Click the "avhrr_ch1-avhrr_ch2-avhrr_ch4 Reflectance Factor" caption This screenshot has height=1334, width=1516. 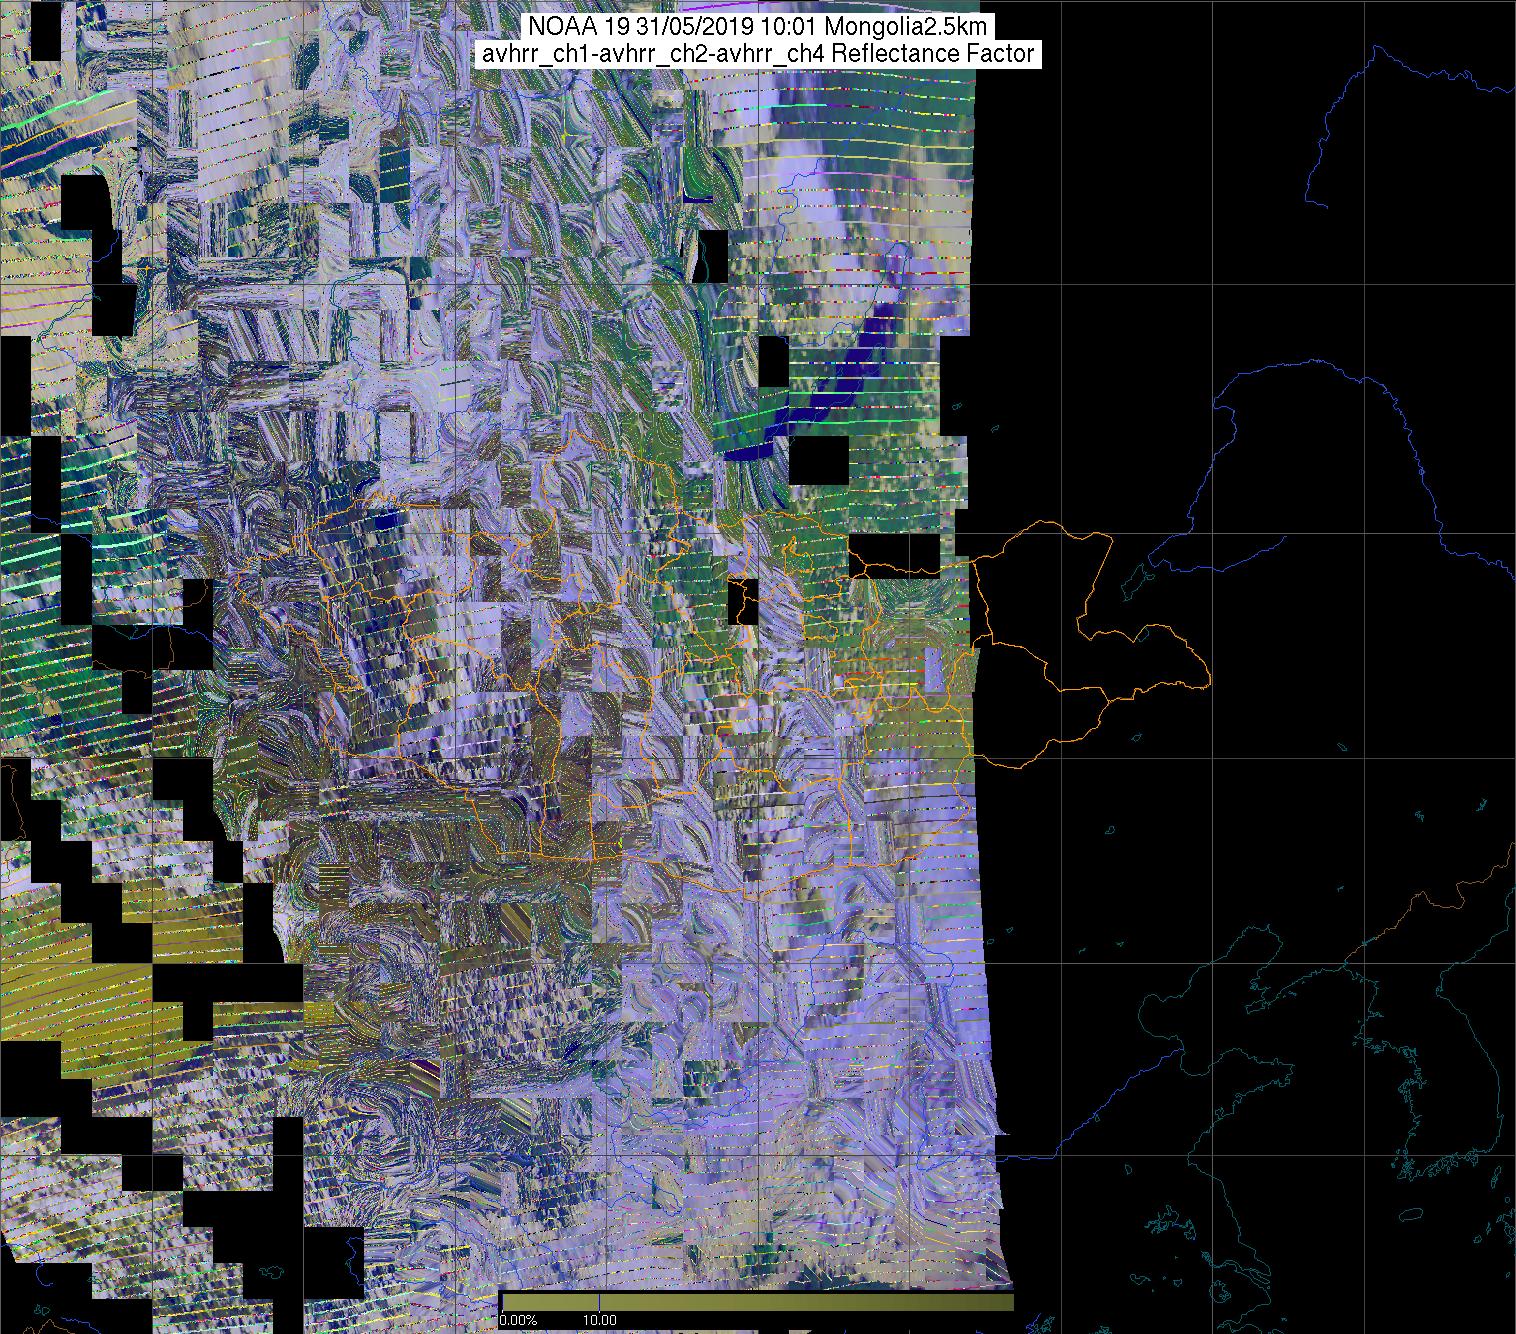(758, 53)
